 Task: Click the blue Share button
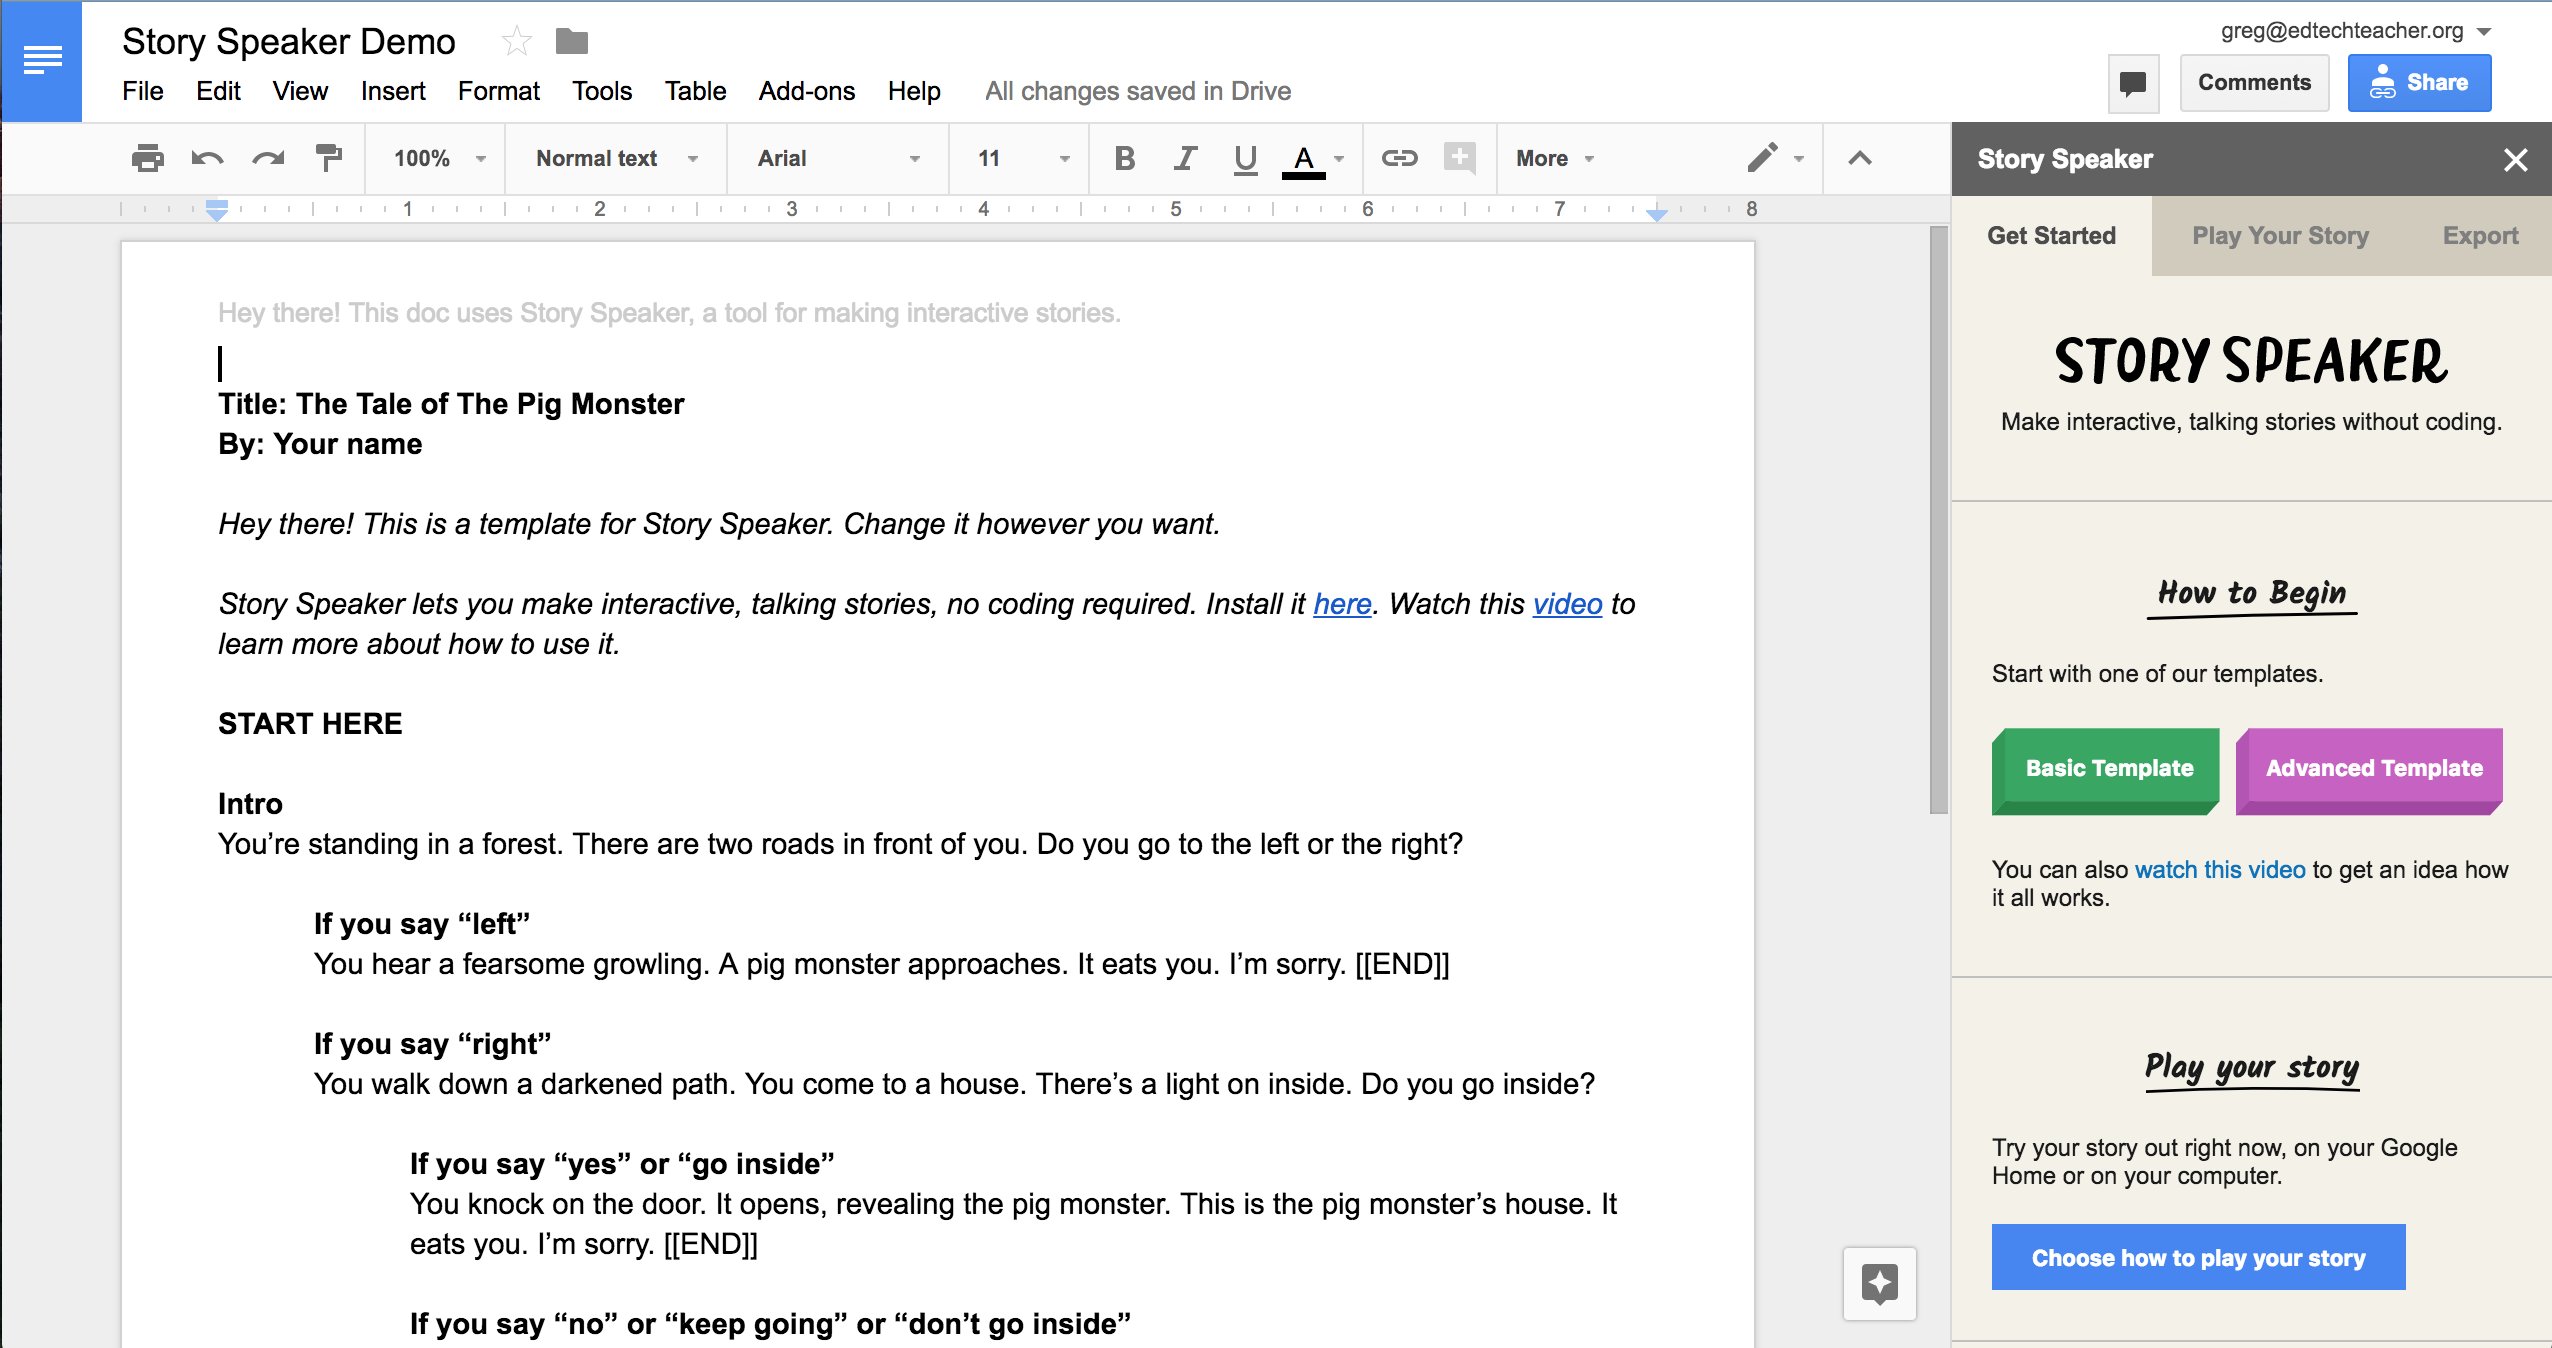2419,83
